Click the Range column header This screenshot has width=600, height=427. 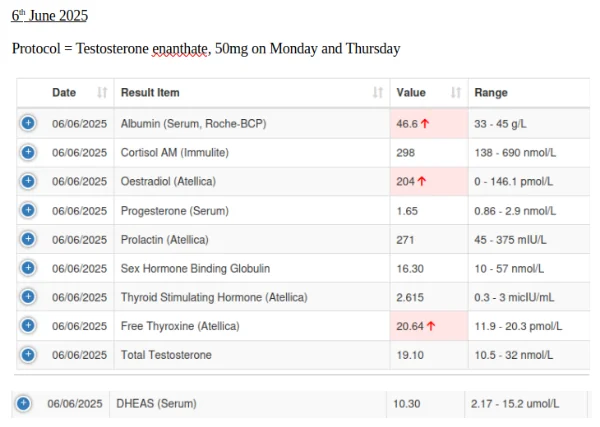click(491, 93)
